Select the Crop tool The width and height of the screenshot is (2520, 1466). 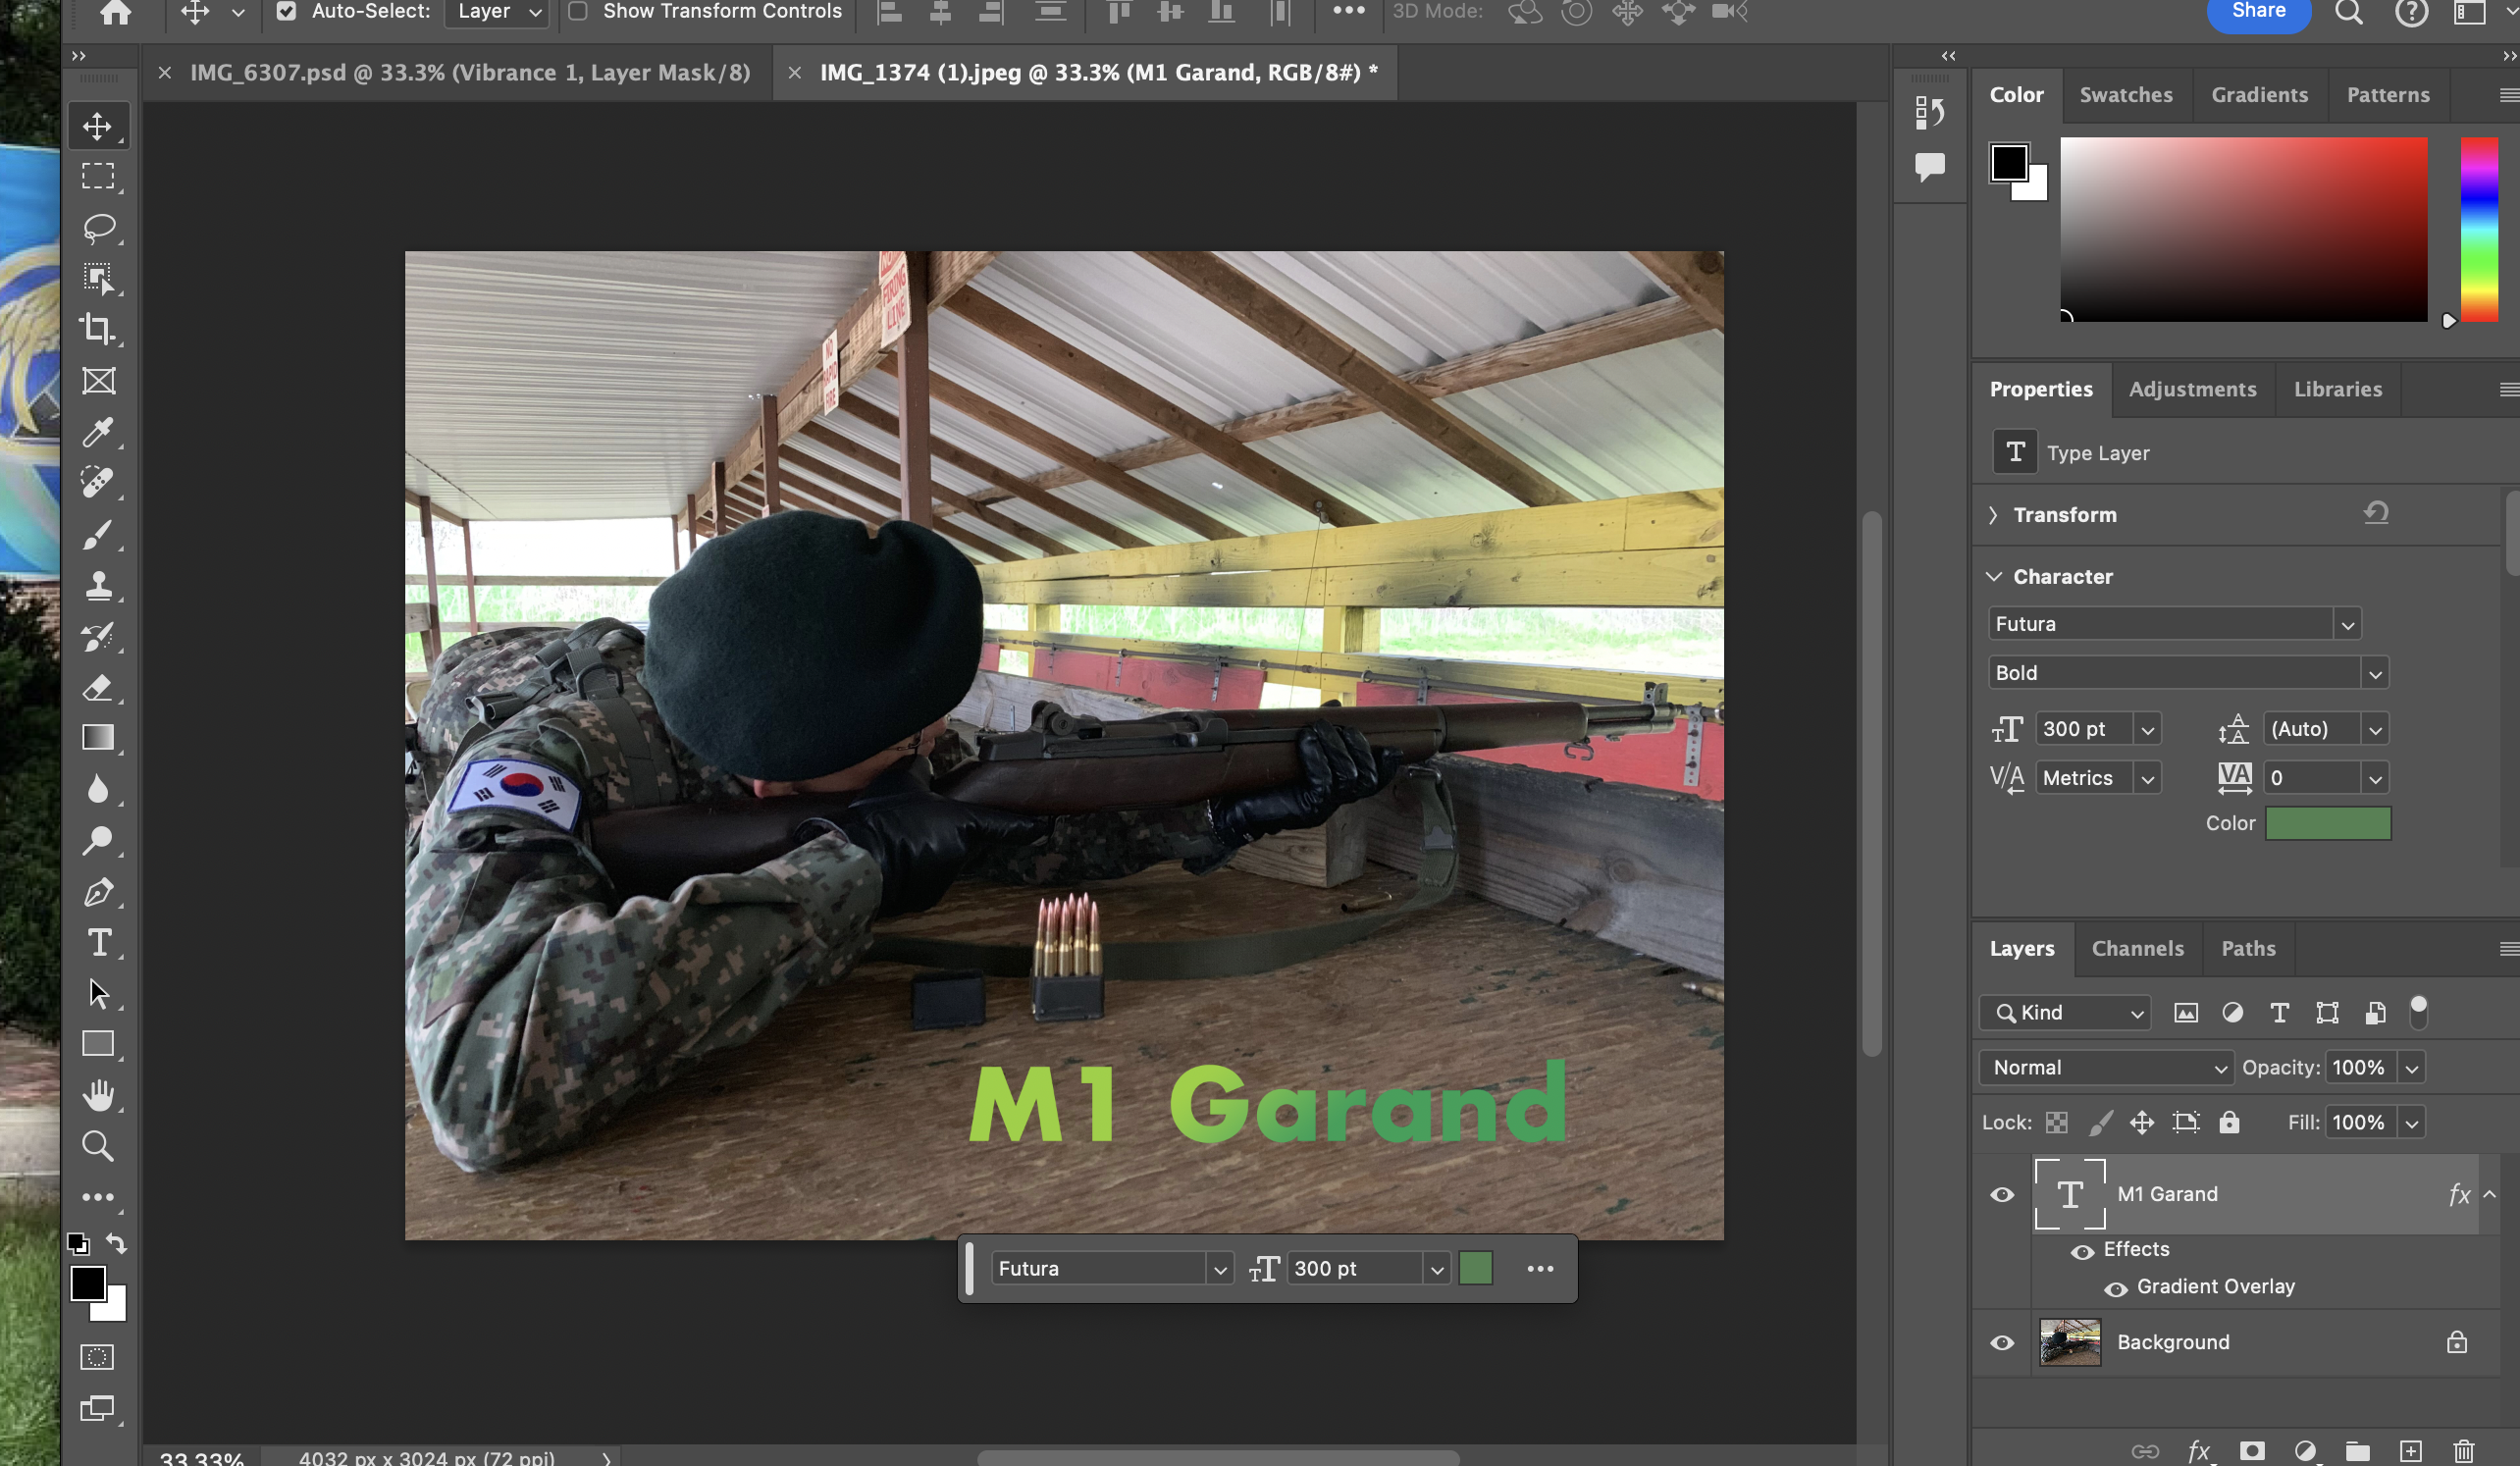click(x=98, y=329)
